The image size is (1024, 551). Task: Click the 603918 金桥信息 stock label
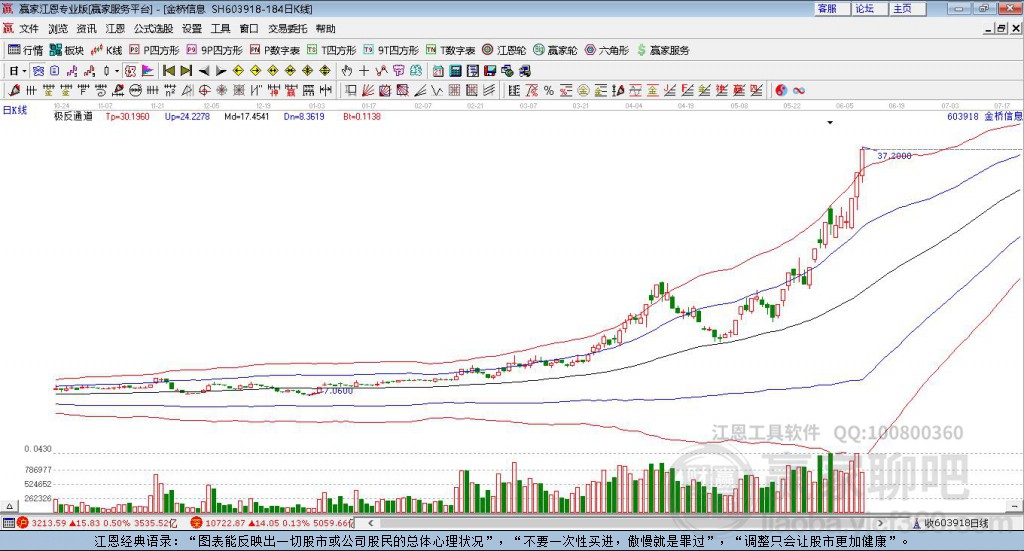pos(984,116)
